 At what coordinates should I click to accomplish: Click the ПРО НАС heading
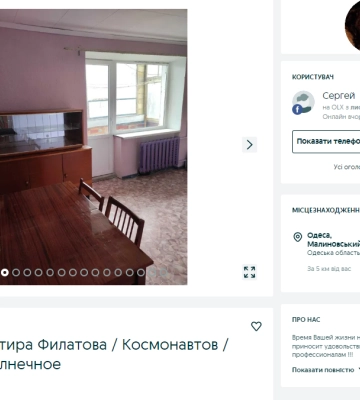coord(306,320)
